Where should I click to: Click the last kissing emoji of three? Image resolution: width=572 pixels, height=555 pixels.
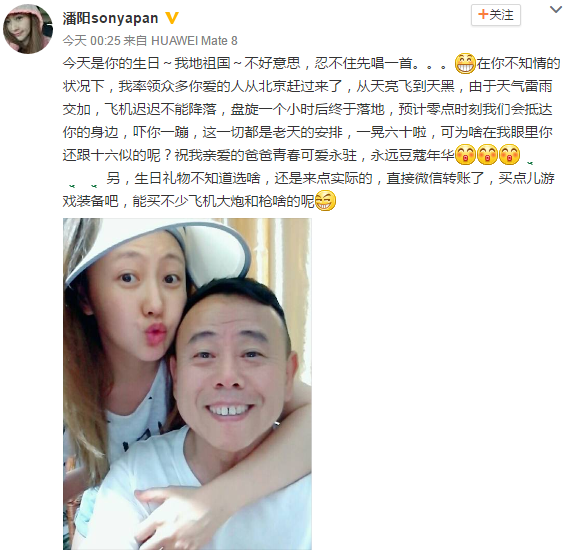509,155
